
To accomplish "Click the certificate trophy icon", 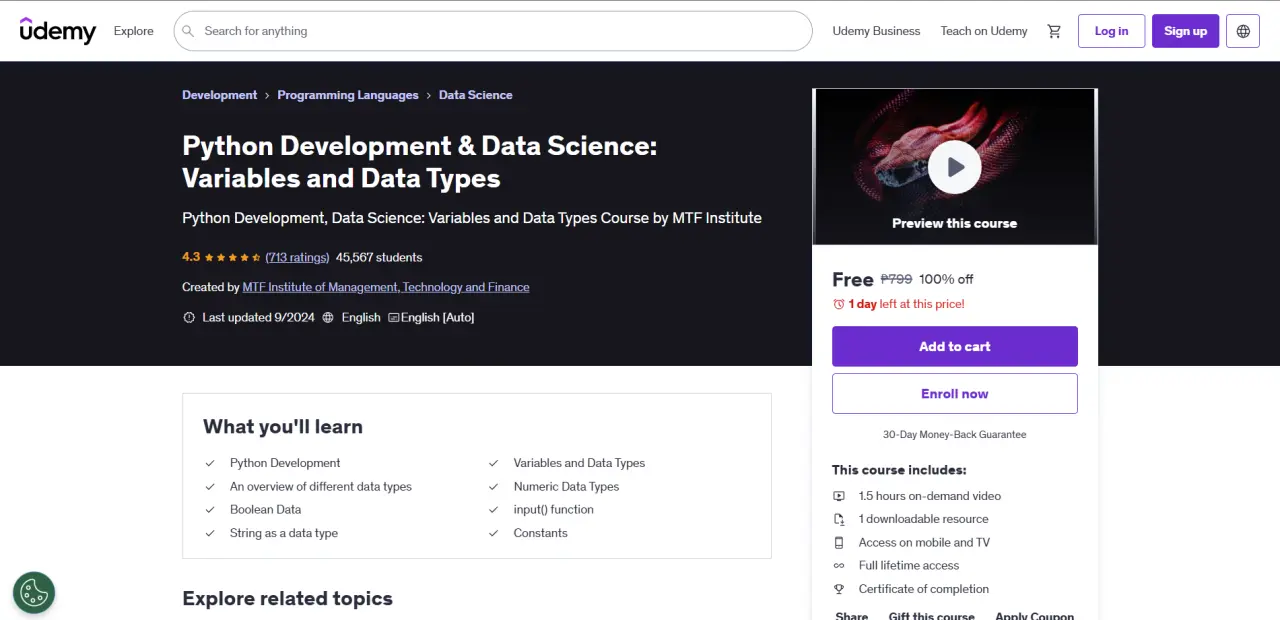I will (x=839, y=589).
